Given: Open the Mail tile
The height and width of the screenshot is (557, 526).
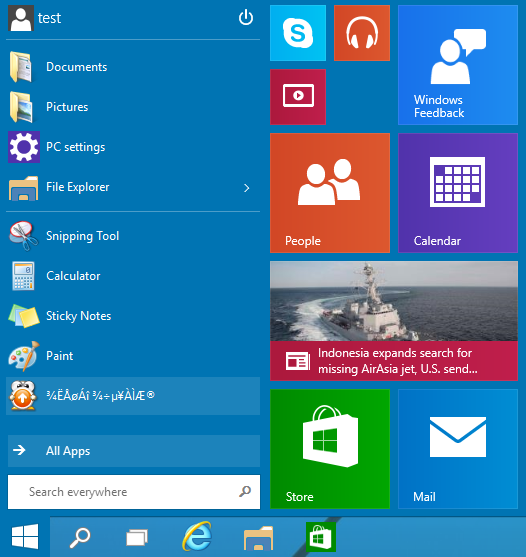Looking at the screenshot, I should pyautogui.click(x=458, y=449).
